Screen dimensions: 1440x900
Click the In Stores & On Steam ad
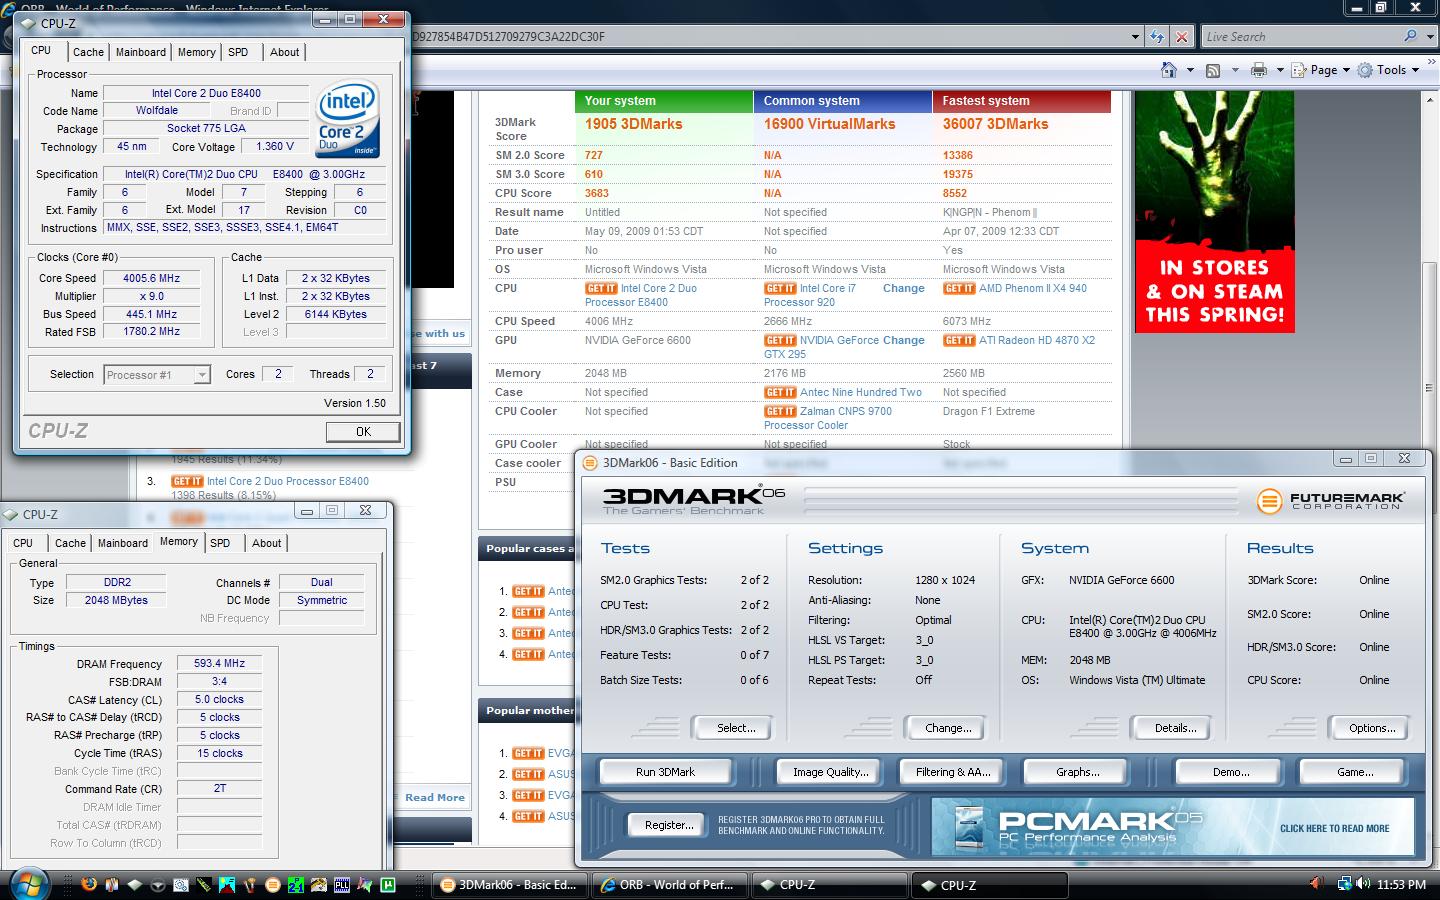[1215, 212]
